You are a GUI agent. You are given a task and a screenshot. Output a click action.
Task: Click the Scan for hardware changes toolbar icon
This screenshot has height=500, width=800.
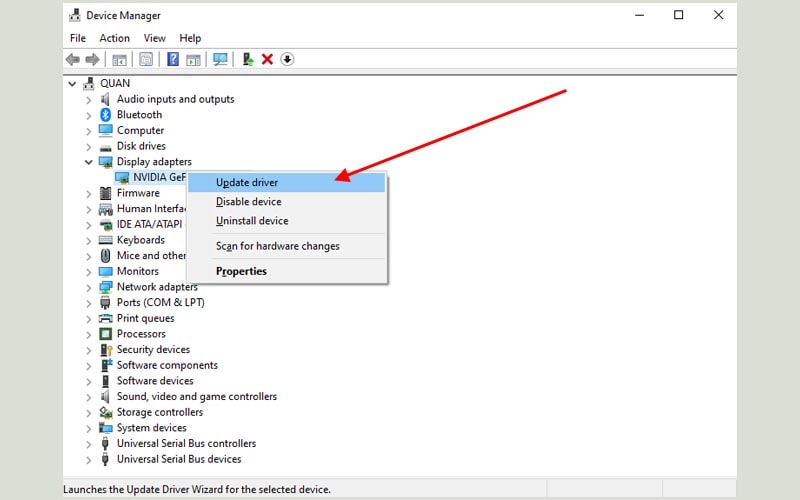click(220, 60)
